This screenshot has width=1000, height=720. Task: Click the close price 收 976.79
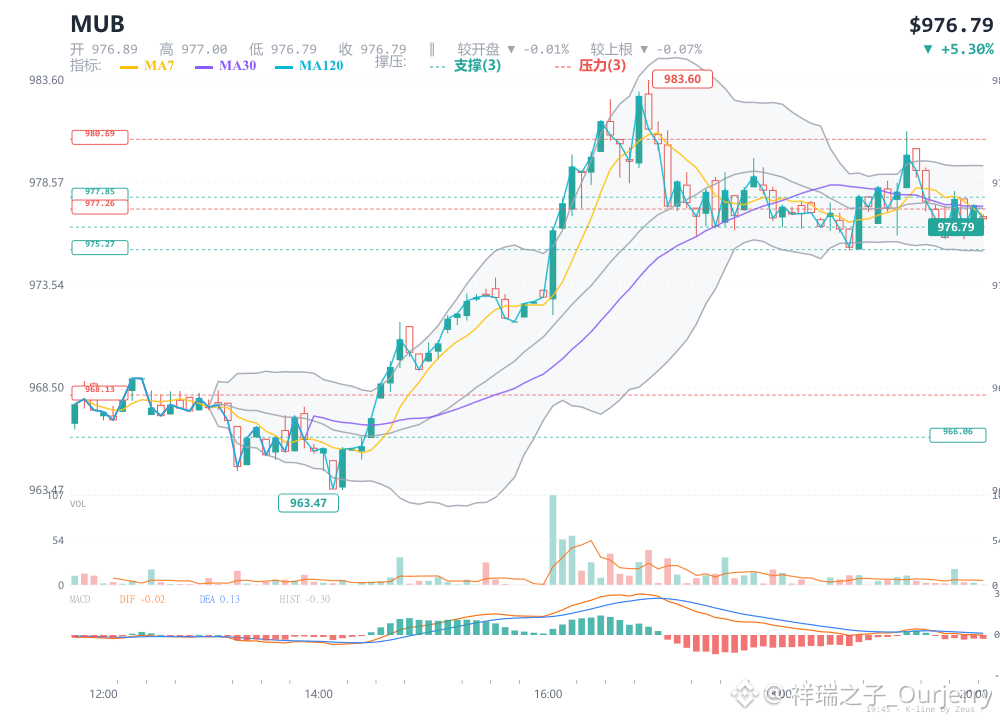372,49
